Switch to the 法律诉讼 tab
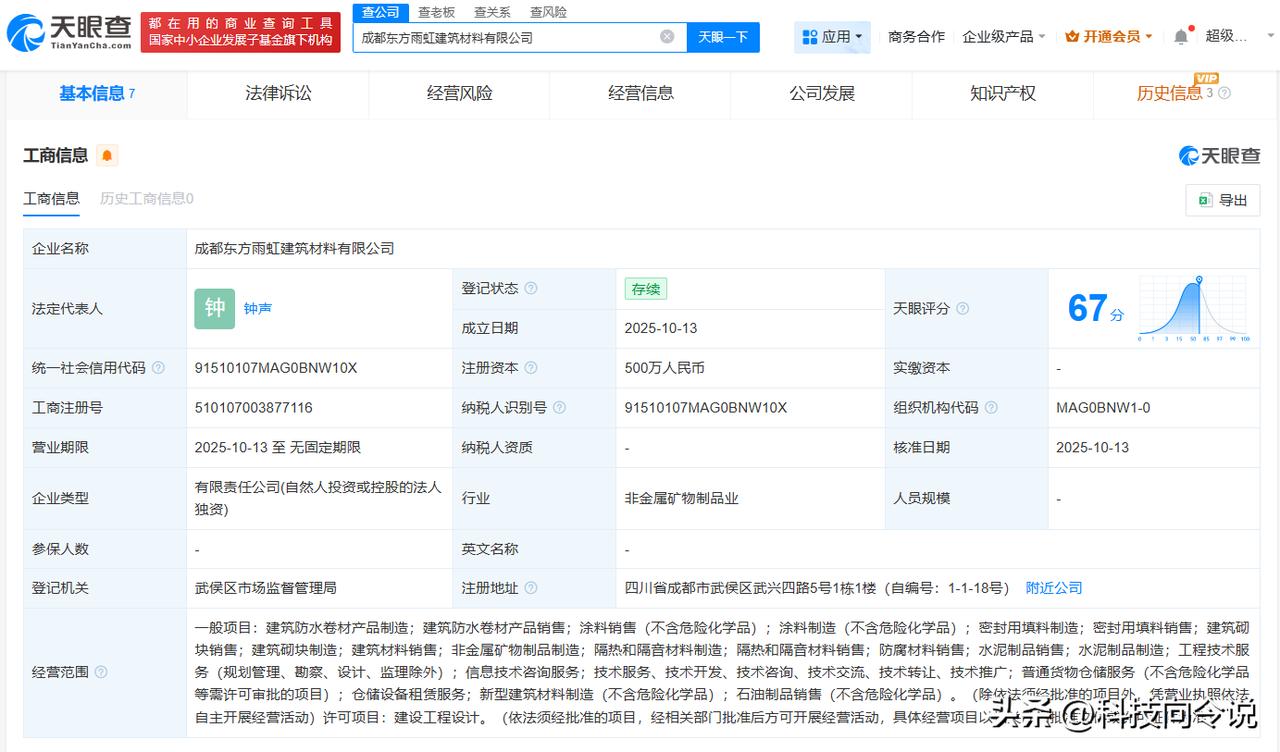The height and width of the screenshot is (752, 1280). coord(278,94)
